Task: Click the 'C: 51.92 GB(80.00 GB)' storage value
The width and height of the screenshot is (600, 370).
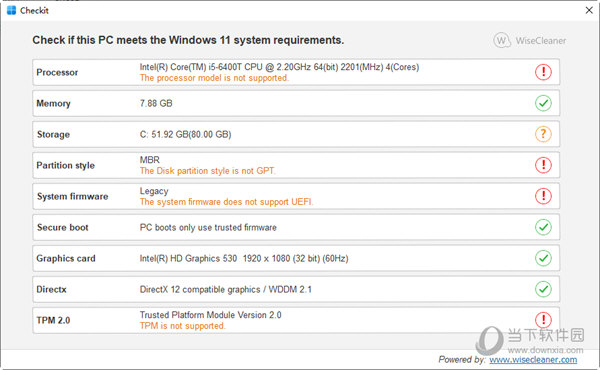Action: click(x=185, y=134)
